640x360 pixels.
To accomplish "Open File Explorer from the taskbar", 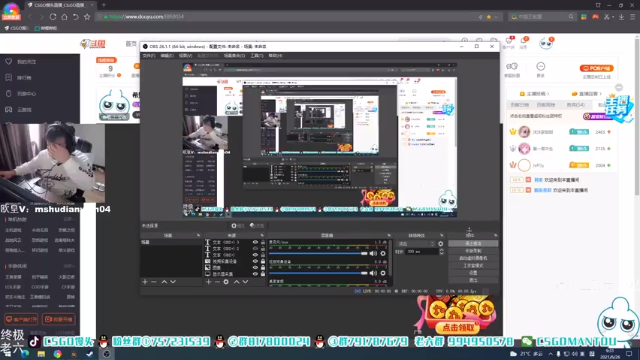I will coord(41,354).
